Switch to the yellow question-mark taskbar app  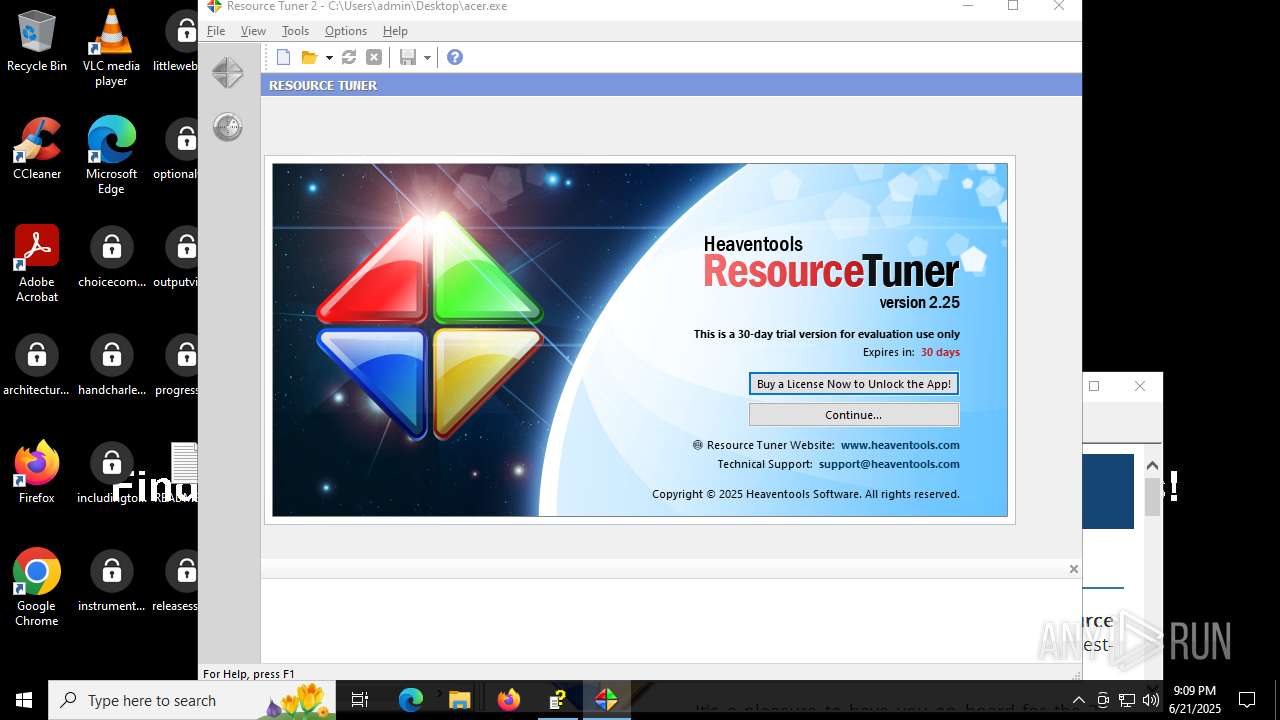point(557,700)
